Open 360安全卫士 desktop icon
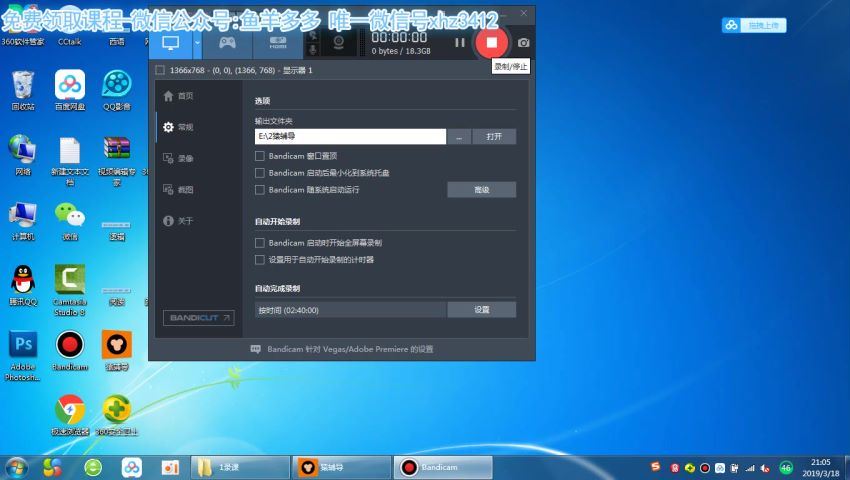The width and height of the screenshot is (850, 480). click(x=117, y=415)
